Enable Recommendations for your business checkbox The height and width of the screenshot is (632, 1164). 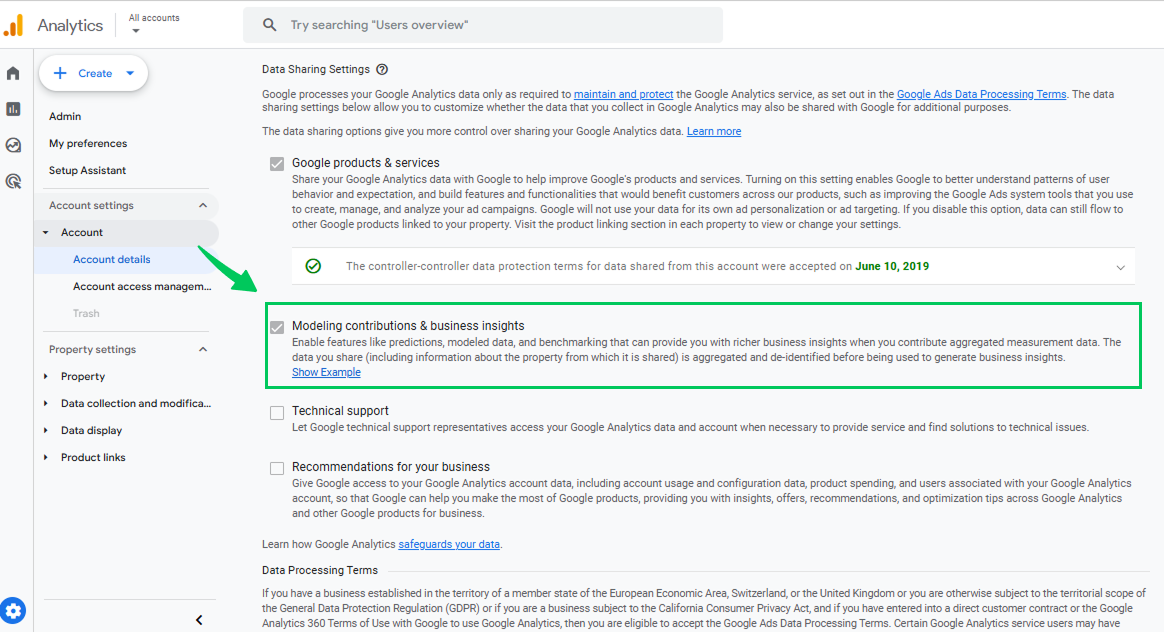(277, 468)
